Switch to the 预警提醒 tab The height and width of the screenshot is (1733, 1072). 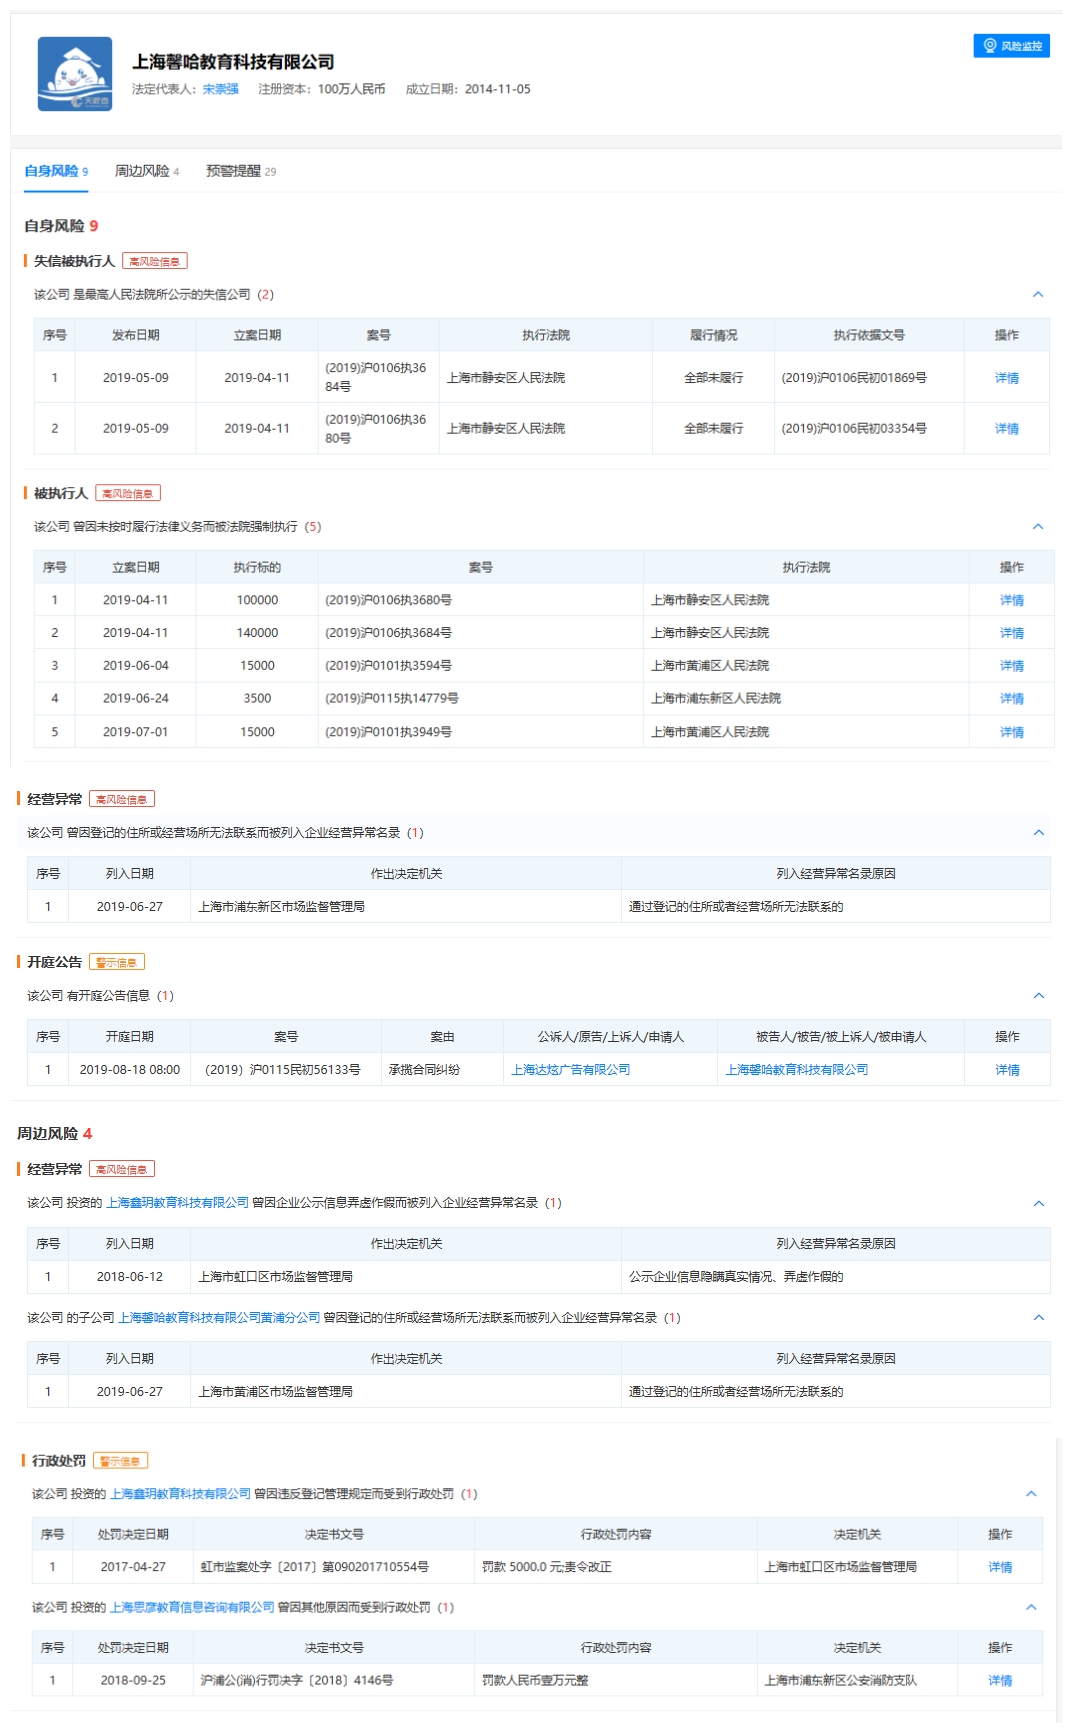click(x=241, y=171)
